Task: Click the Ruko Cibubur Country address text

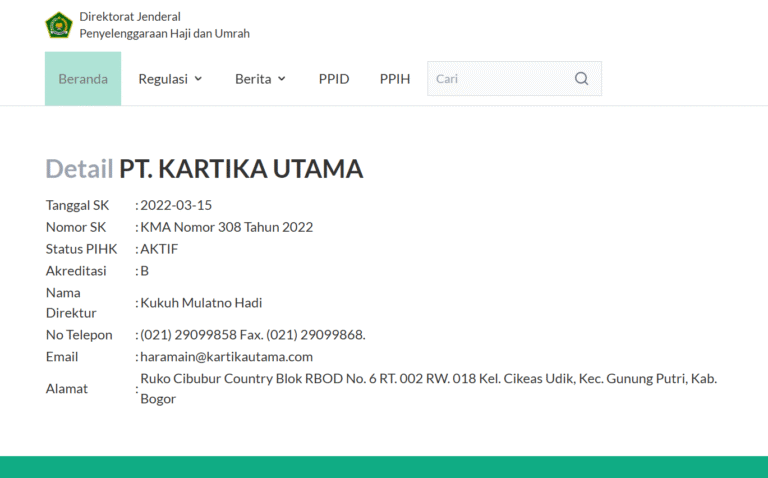Action: pos(428,379)
